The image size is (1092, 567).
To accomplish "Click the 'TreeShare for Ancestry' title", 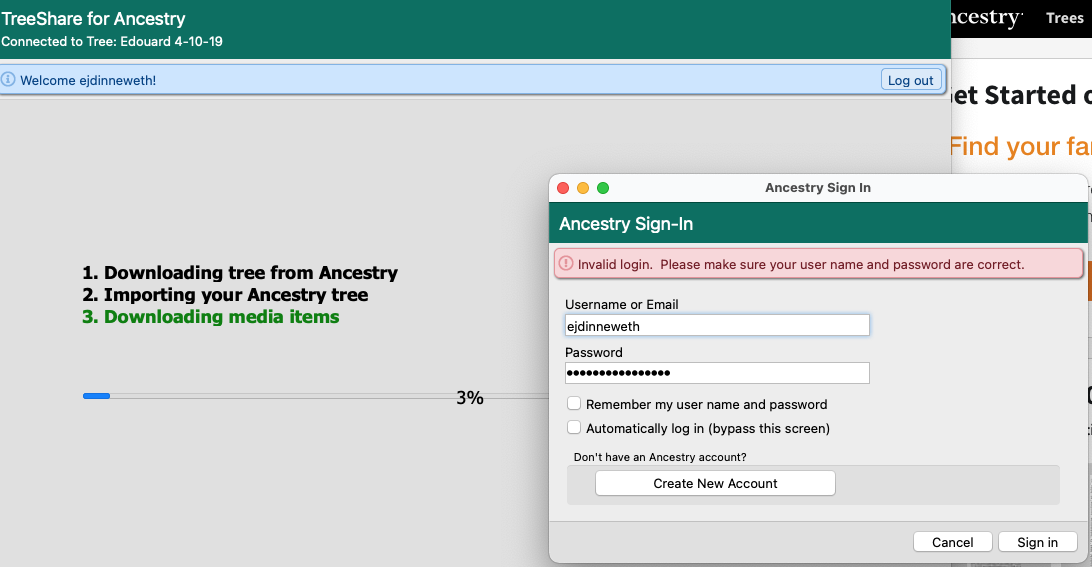I will 93,19.
